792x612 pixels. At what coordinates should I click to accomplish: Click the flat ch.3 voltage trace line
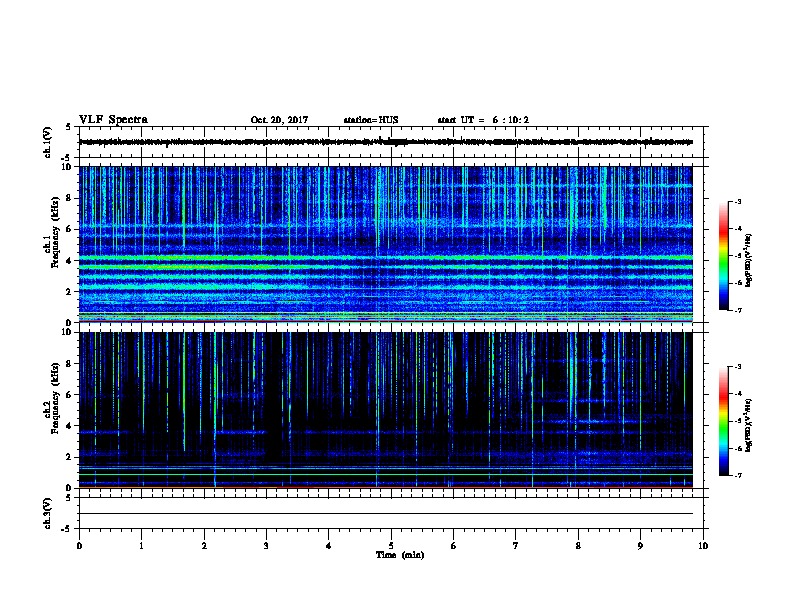tap(385, 514)
